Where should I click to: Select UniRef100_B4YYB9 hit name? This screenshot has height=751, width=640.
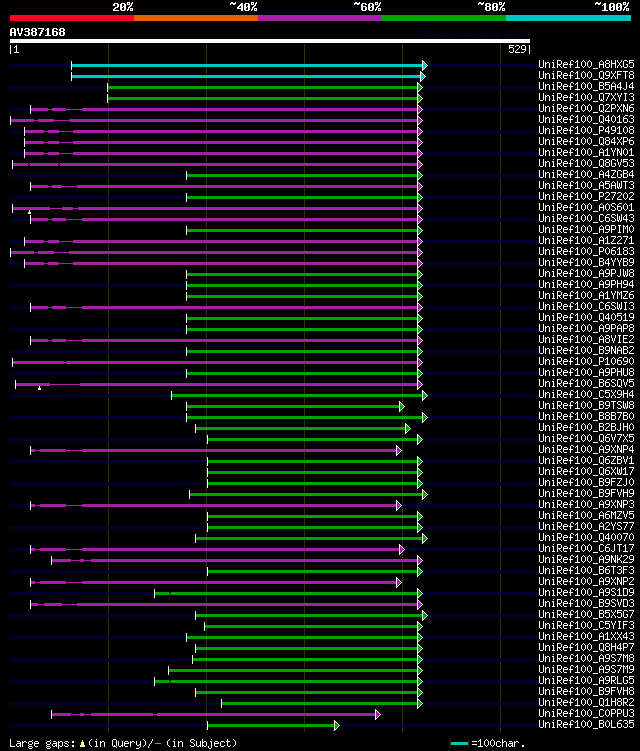pos(586,262)
